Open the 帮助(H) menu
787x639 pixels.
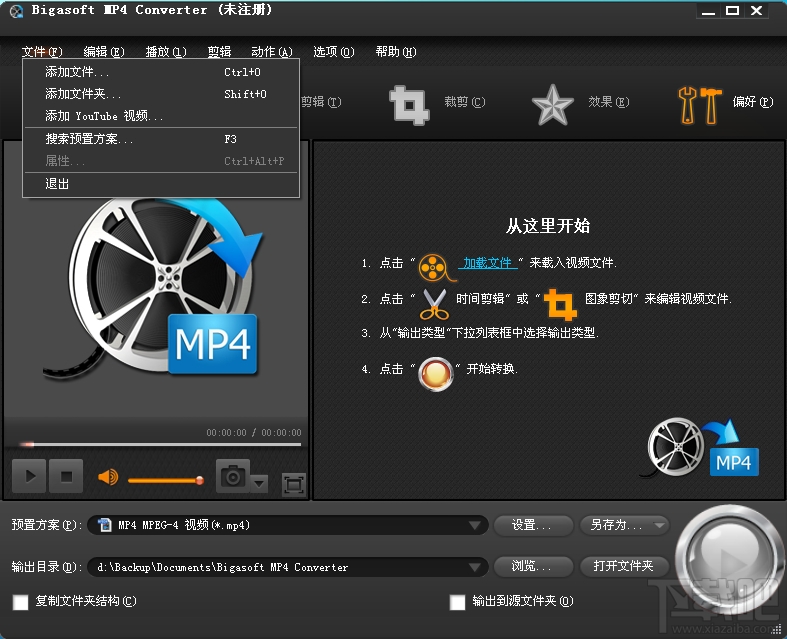[x=396, y=52]
